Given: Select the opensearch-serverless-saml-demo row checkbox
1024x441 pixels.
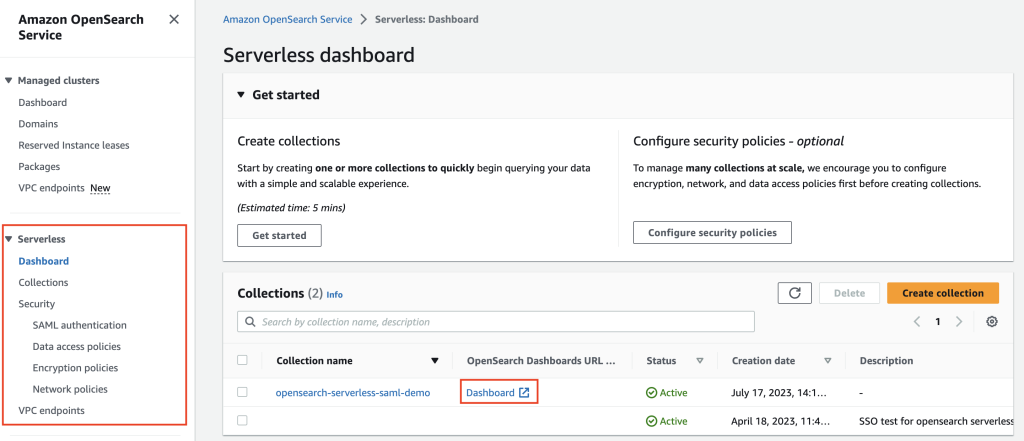Looking at the screenshot, I should point(242,393).
